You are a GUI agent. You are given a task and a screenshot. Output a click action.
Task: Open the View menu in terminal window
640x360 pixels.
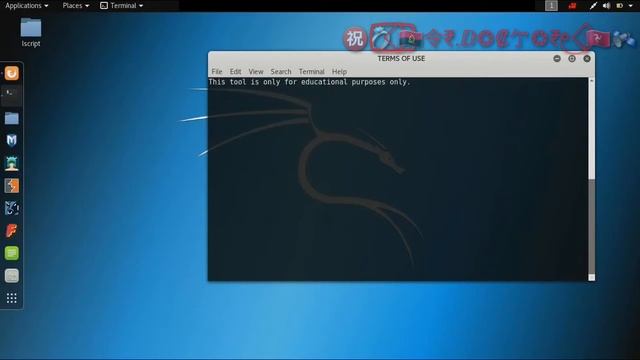tap(256, 71)
